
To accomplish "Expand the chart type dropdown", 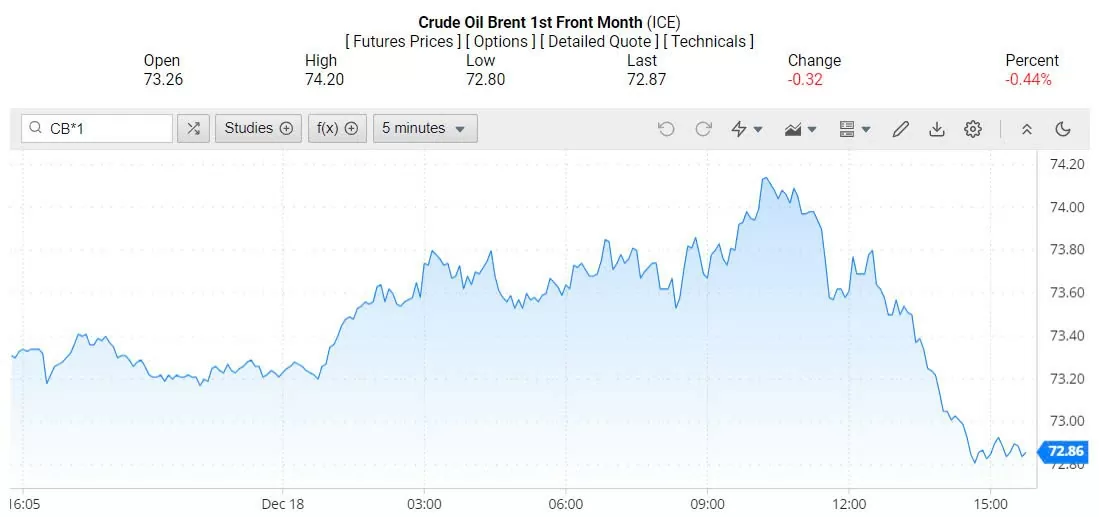I will pos(801,128).
